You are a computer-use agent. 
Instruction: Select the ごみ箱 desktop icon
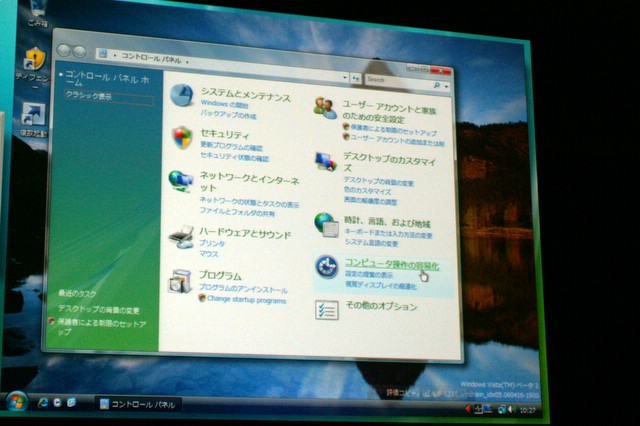point(38,14)
